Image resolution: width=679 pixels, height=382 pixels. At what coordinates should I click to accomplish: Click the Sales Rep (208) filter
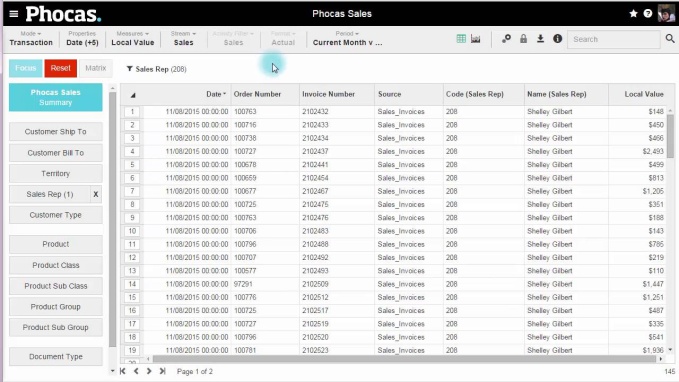click(x=156, y=69)
